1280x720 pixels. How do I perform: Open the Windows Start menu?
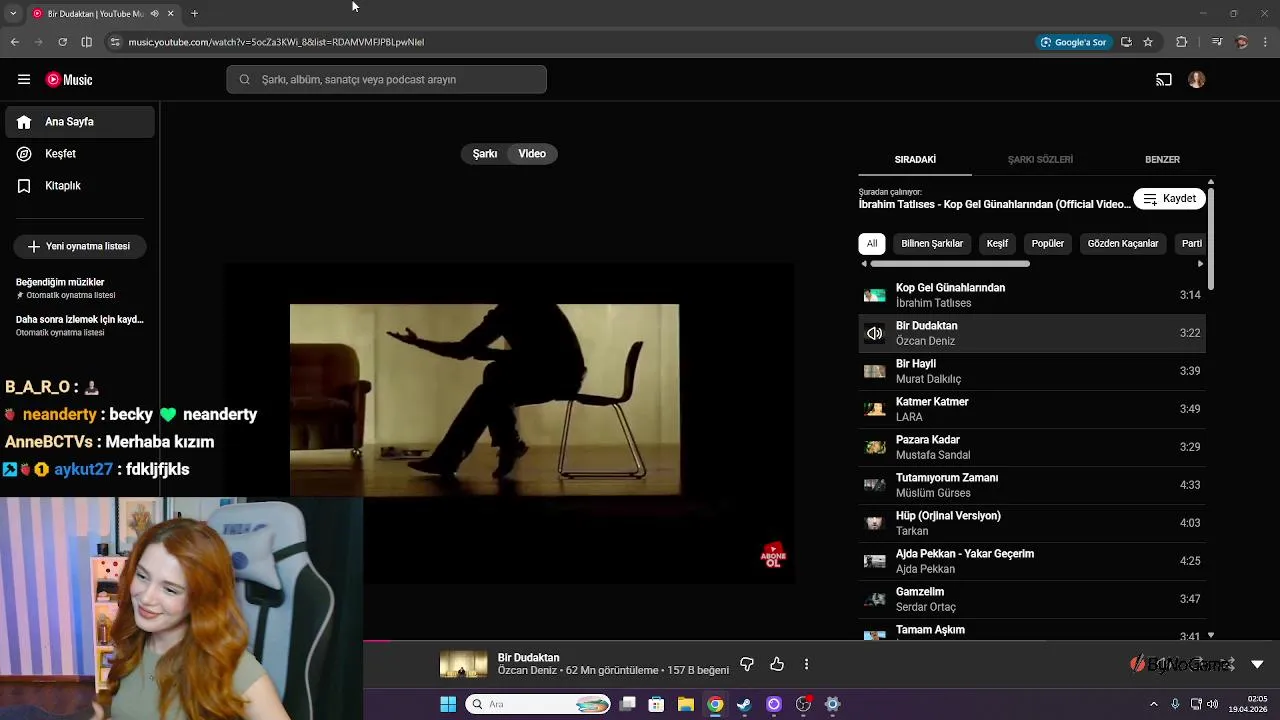[x=448, y=704]
